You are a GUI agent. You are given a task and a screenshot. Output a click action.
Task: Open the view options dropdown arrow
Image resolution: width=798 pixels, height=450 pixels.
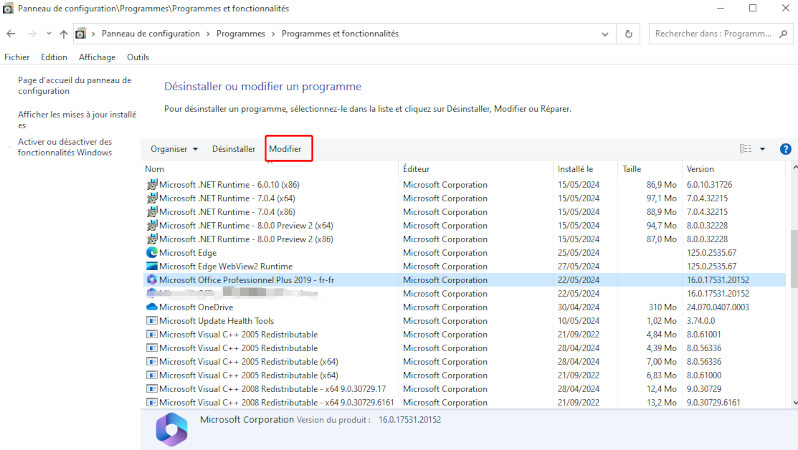pyautogui.click(x=762, y=149)
